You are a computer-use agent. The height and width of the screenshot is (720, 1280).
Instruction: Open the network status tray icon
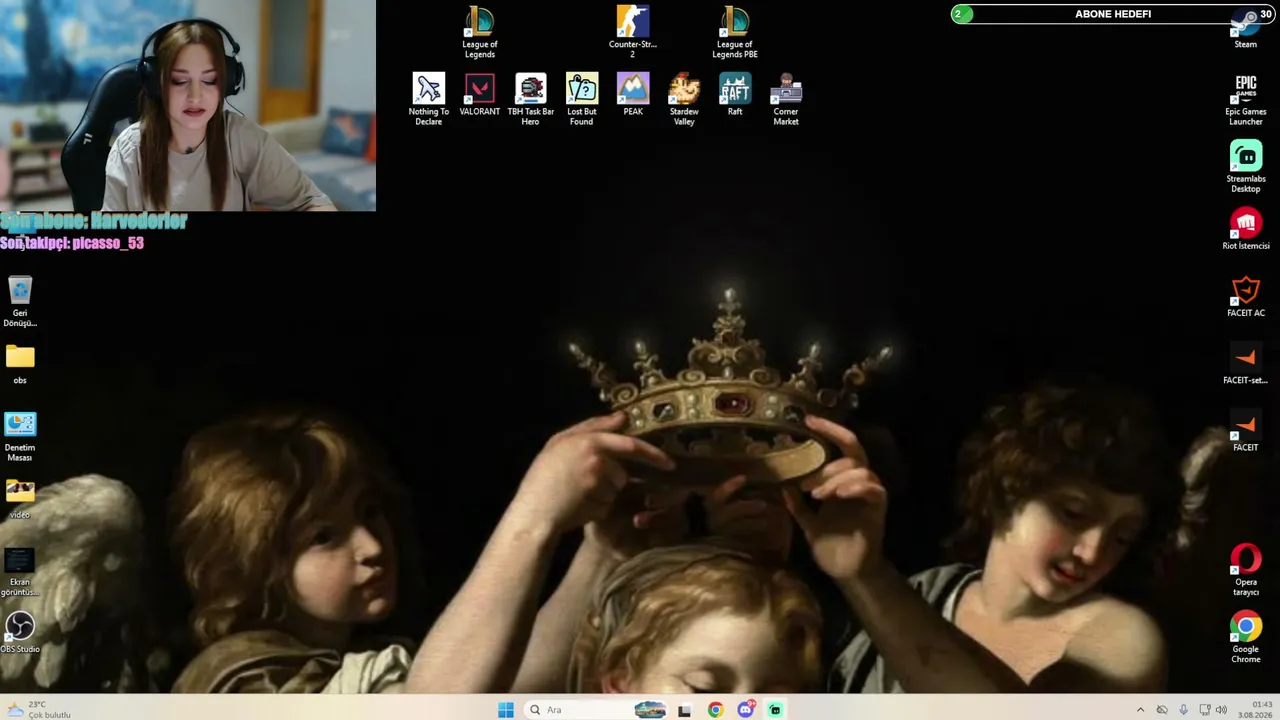coord(1203,710)
